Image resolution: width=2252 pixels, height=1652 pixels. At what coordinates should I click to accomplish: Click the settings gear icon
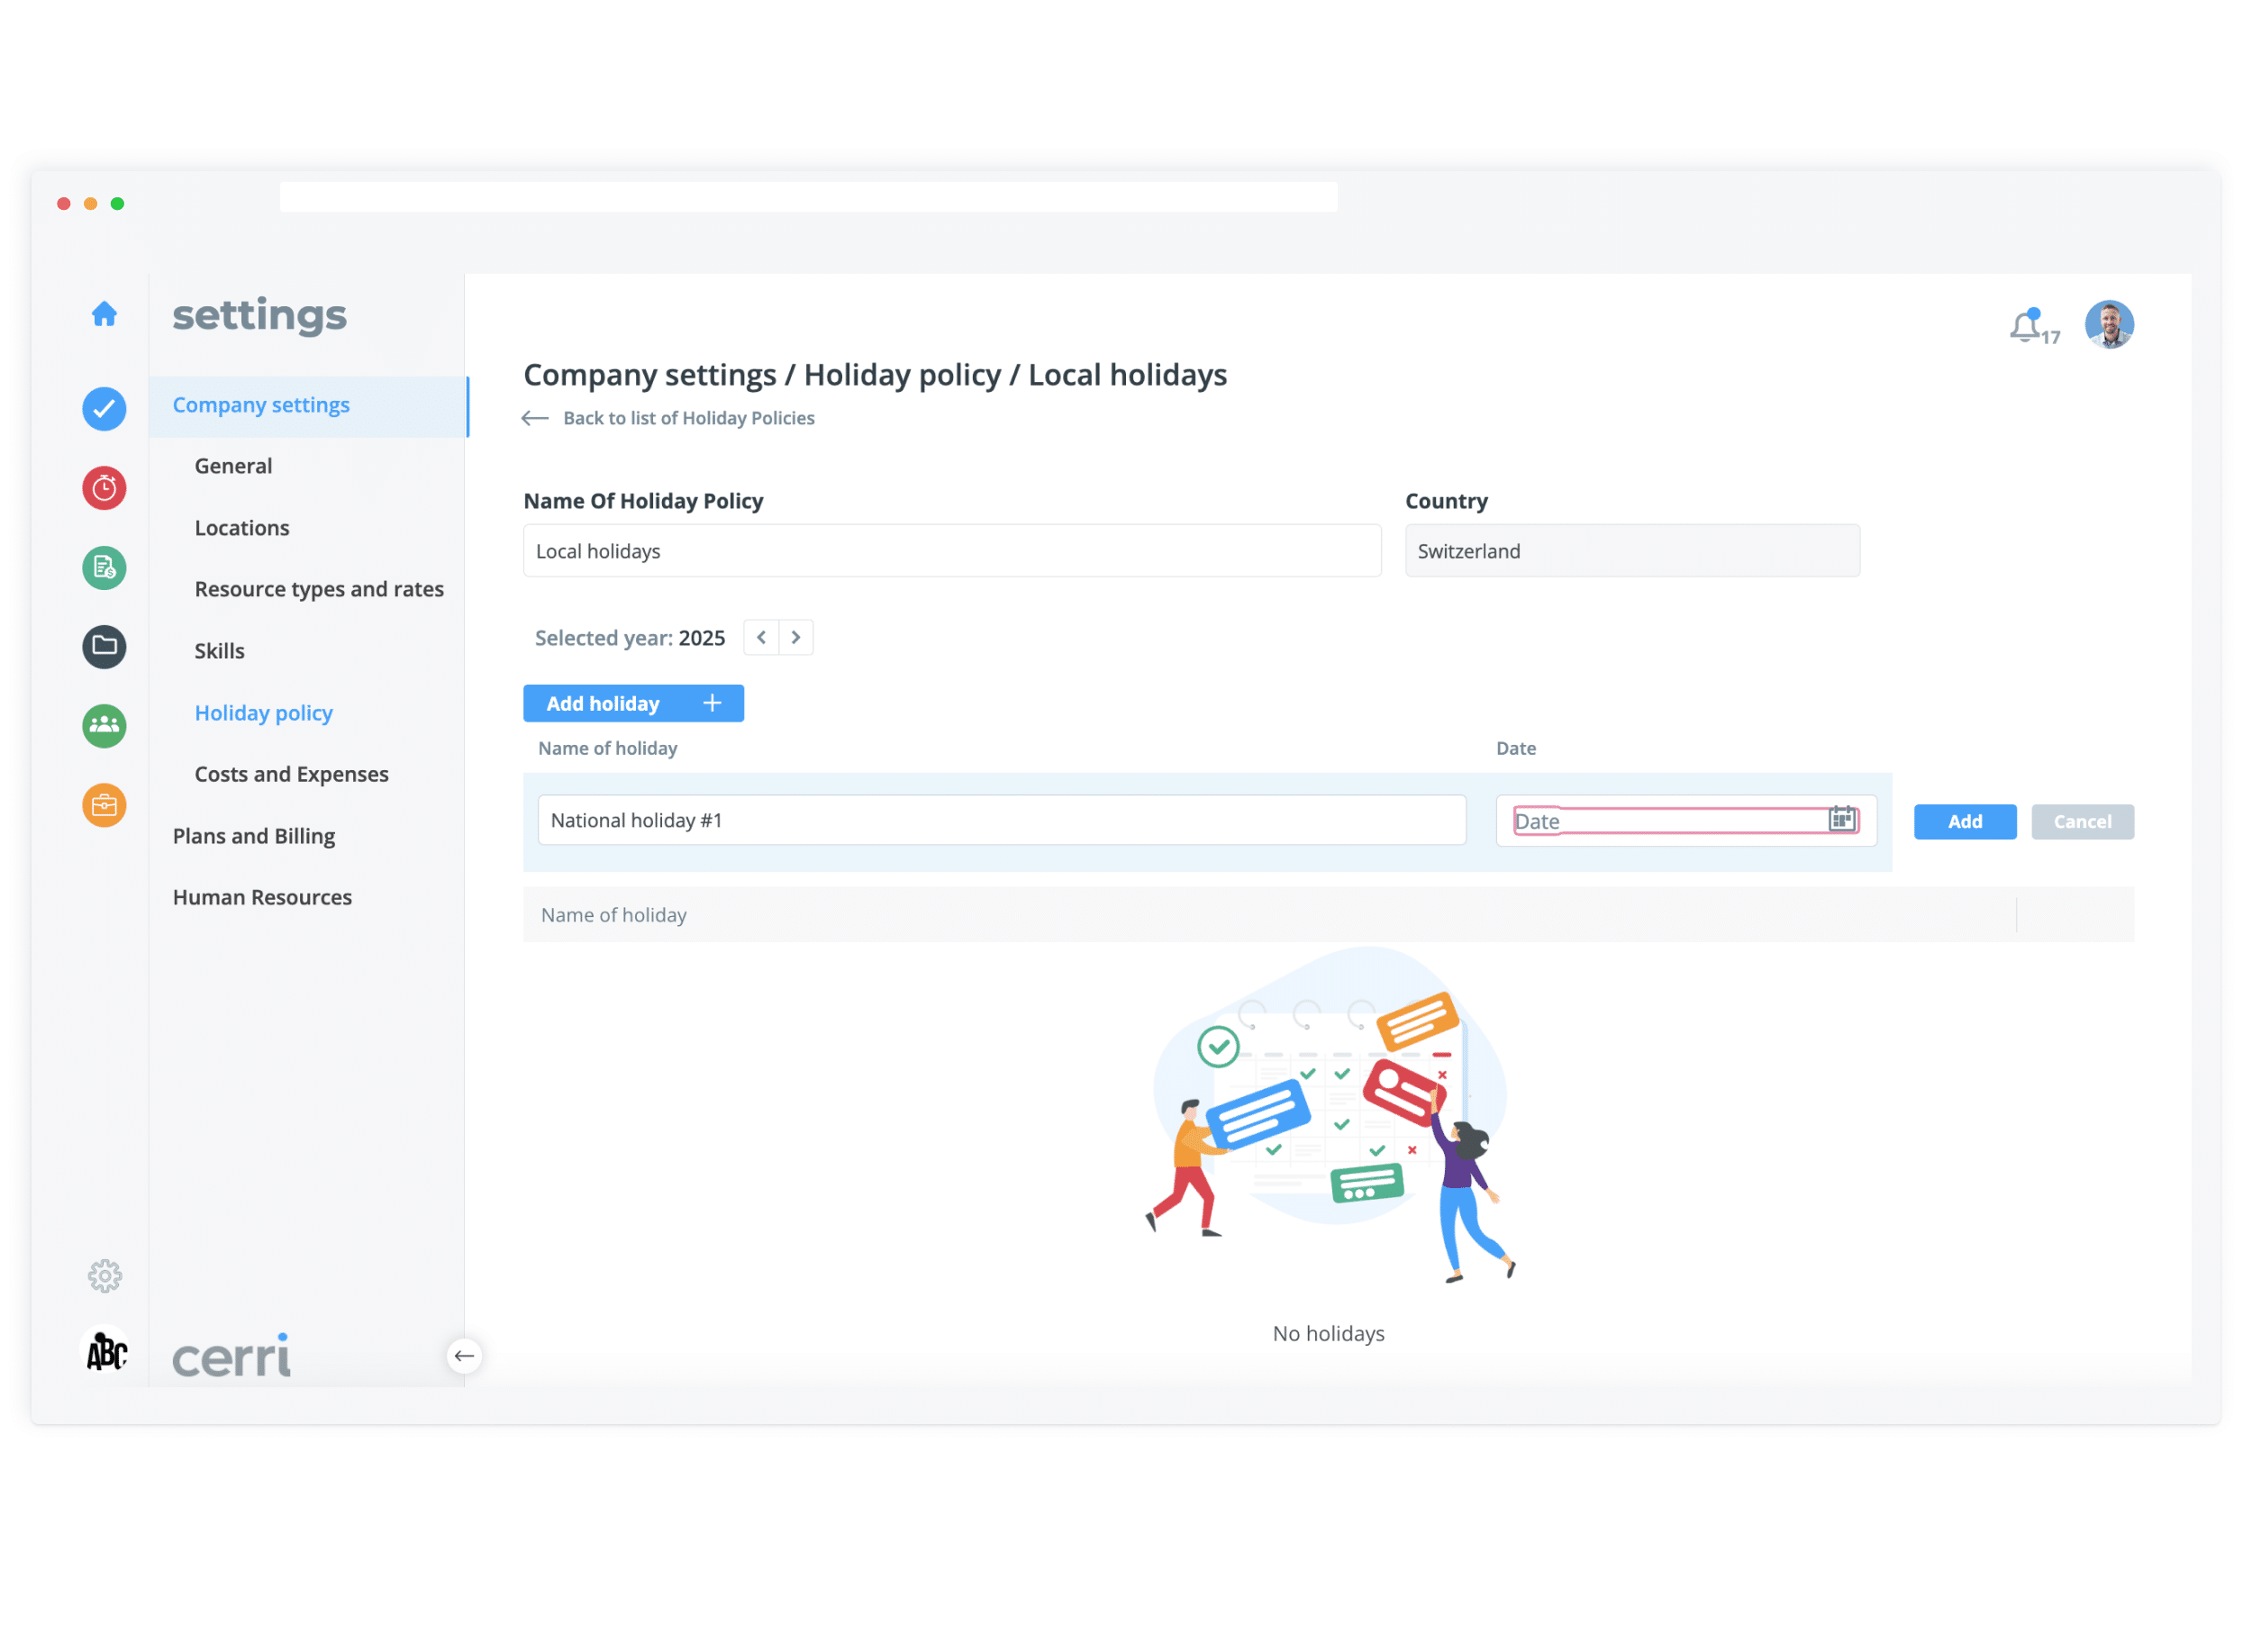click(x=104, y=1277)
